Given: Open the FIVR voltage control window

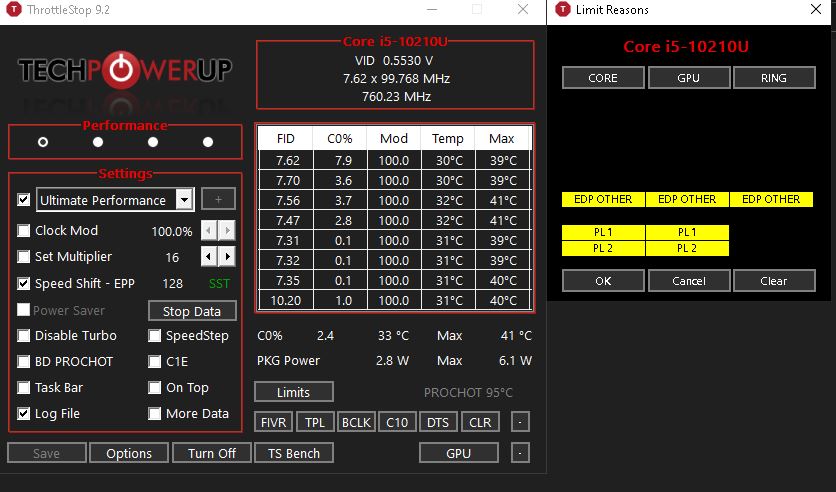Looking at the screenshot, I should pos(274,422).
